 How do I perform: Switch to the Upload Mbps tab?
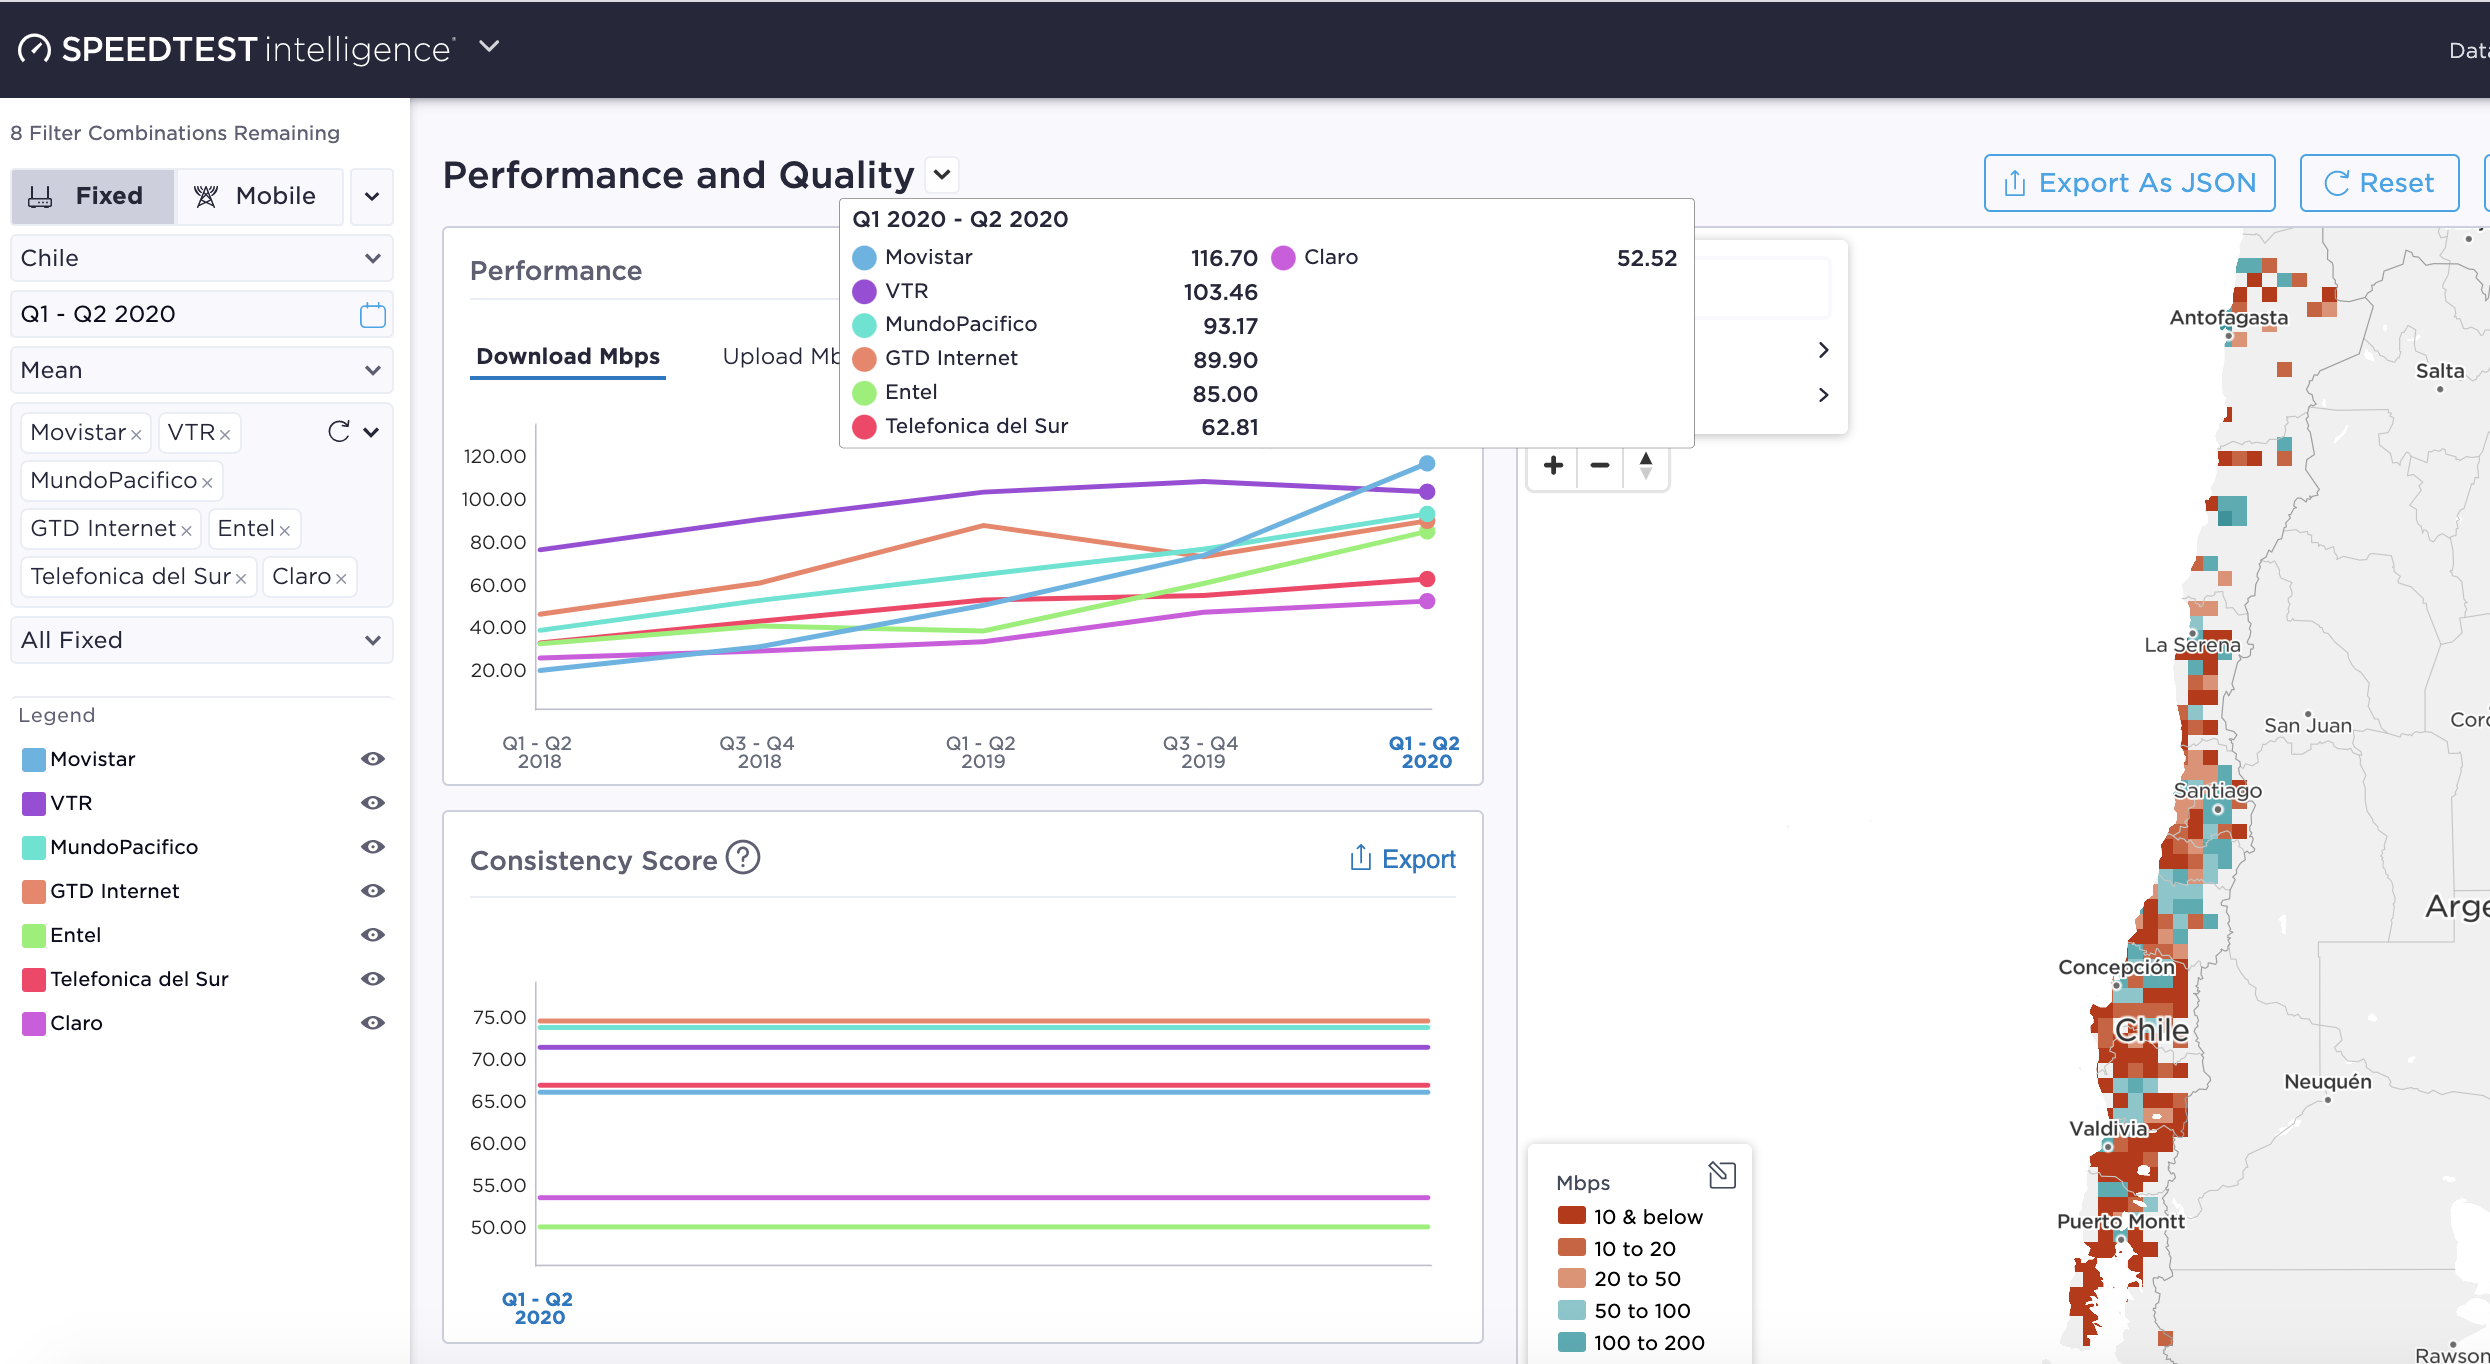781,357
